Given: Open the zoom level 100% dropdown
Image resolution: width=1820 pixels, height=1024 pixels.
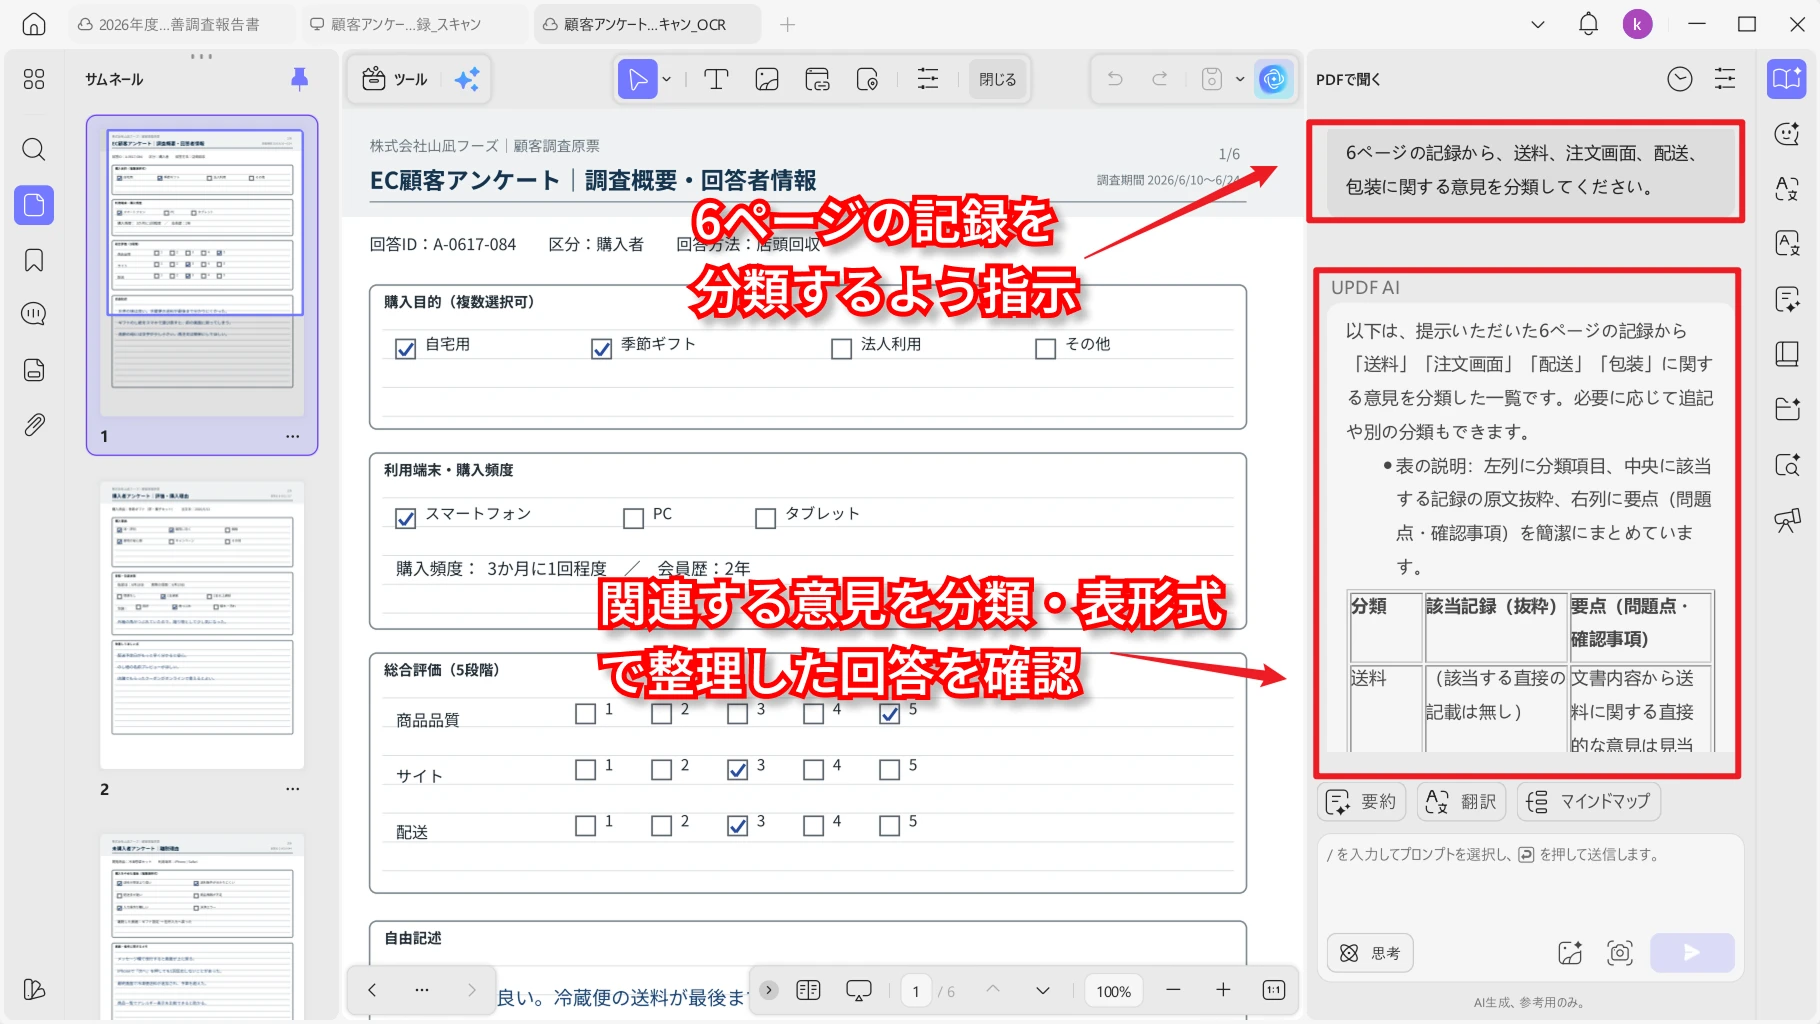Looking at the screenshot, I should pyautogui.click(x=1113, y=991).
